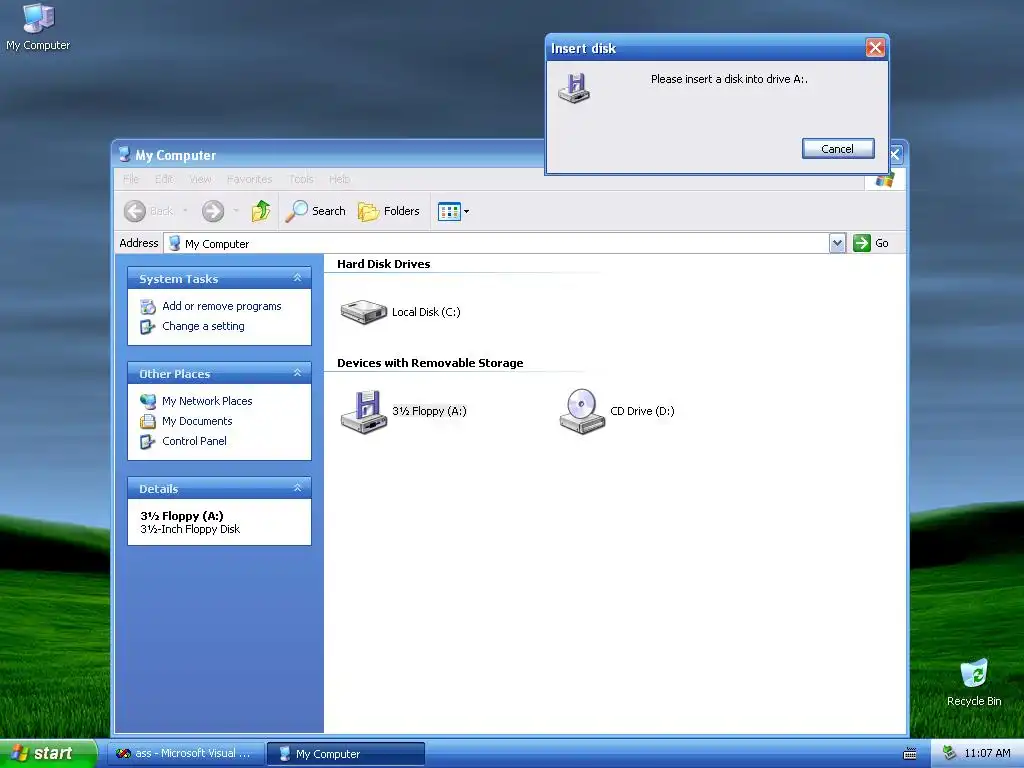Screen dimensions: 1024x768
Task: Click Change a setting link
Action: tap(203, 326)
